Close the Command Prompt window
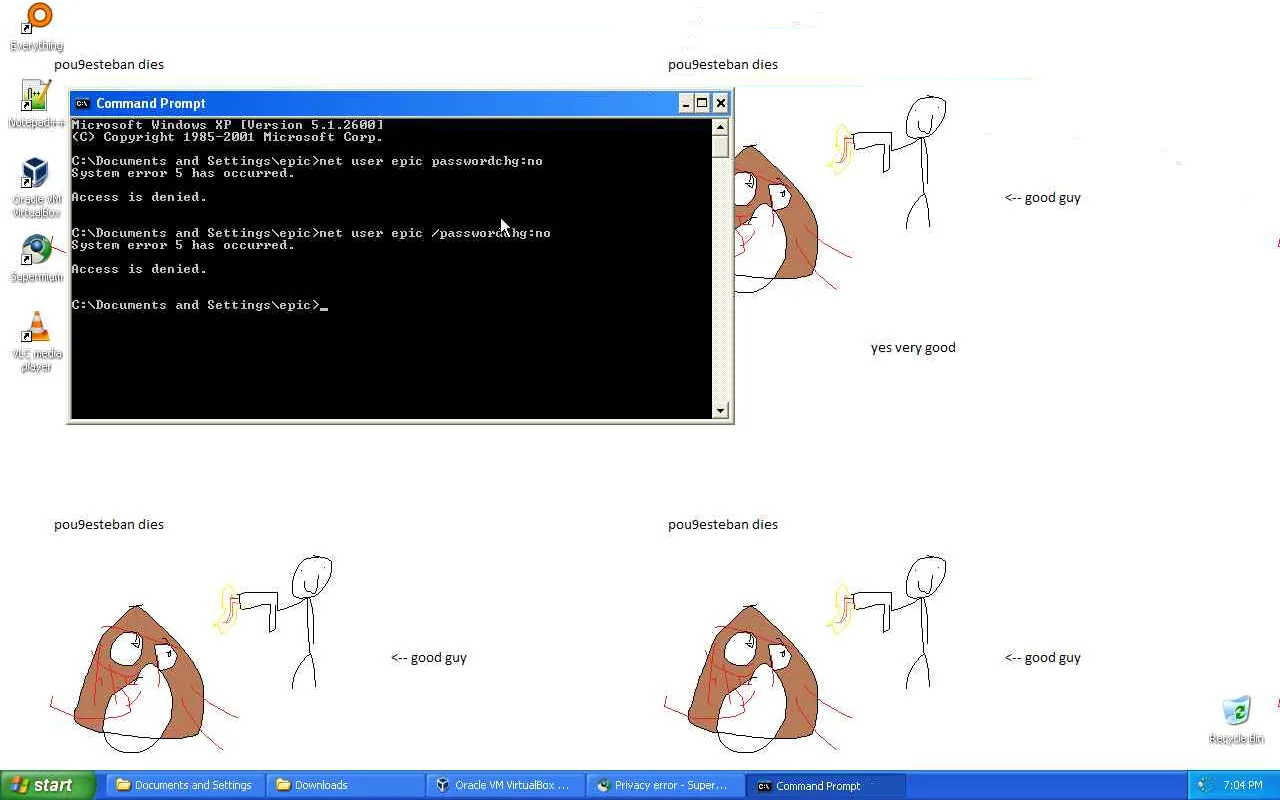 click(720, 103)
